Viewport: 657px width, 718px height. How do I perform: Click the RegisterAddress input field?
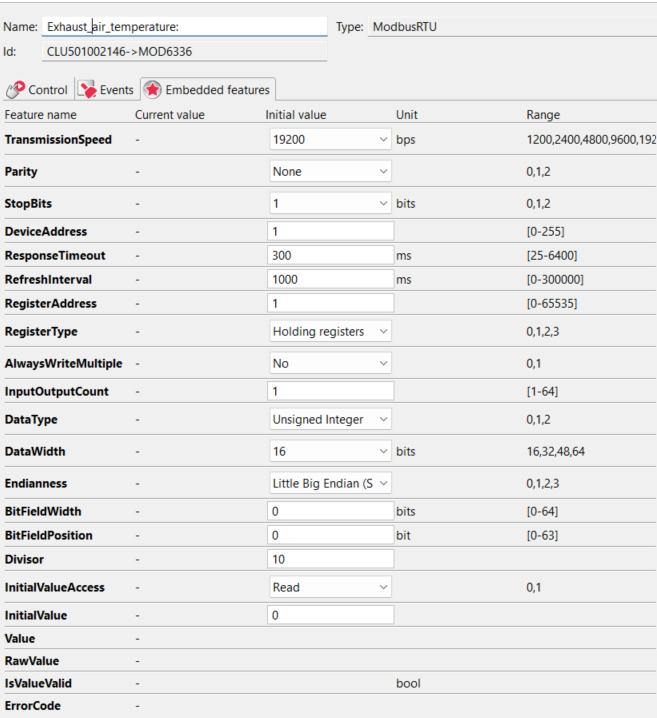click(331, 303)
